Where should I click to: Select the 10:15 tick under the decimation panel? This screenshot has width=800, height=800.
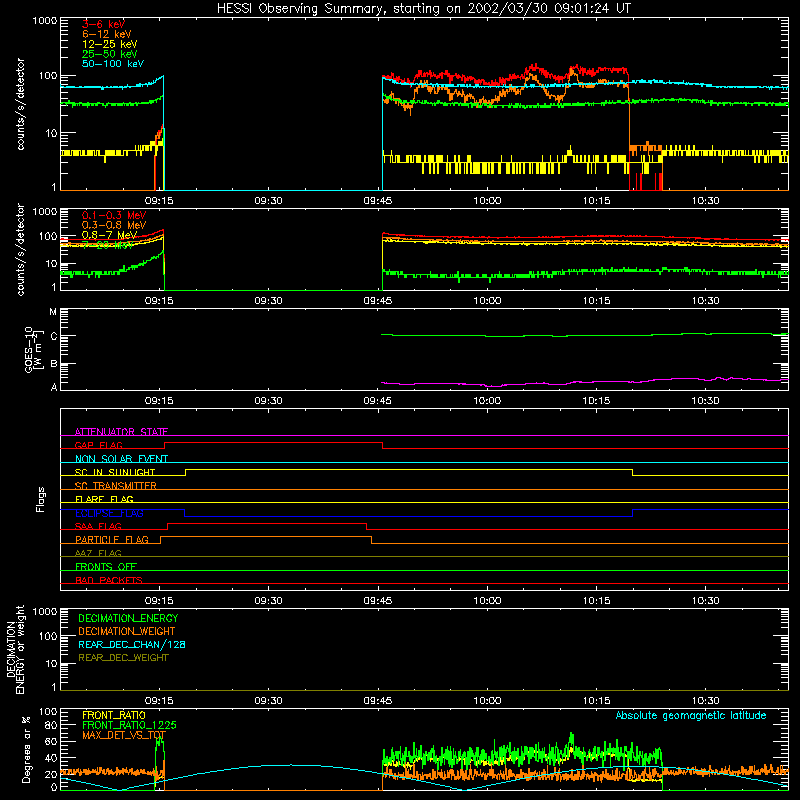[x=596, y=701]
